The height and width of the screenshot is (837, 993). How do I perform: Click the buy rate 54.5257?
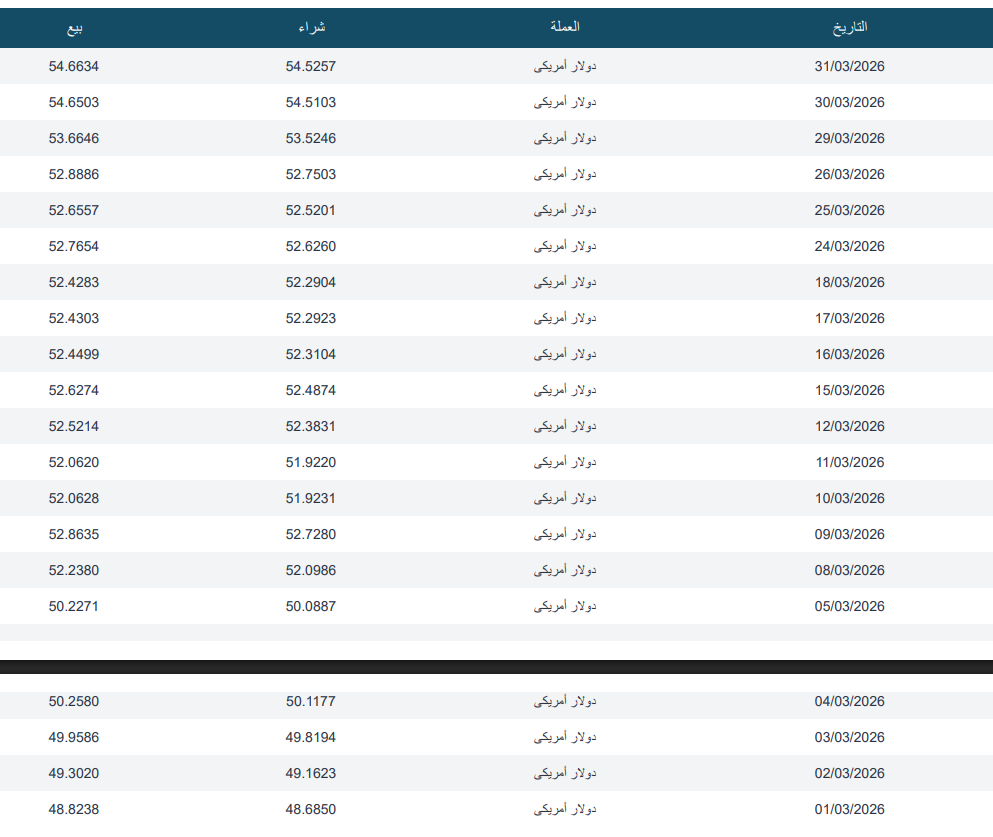(311, 66)
